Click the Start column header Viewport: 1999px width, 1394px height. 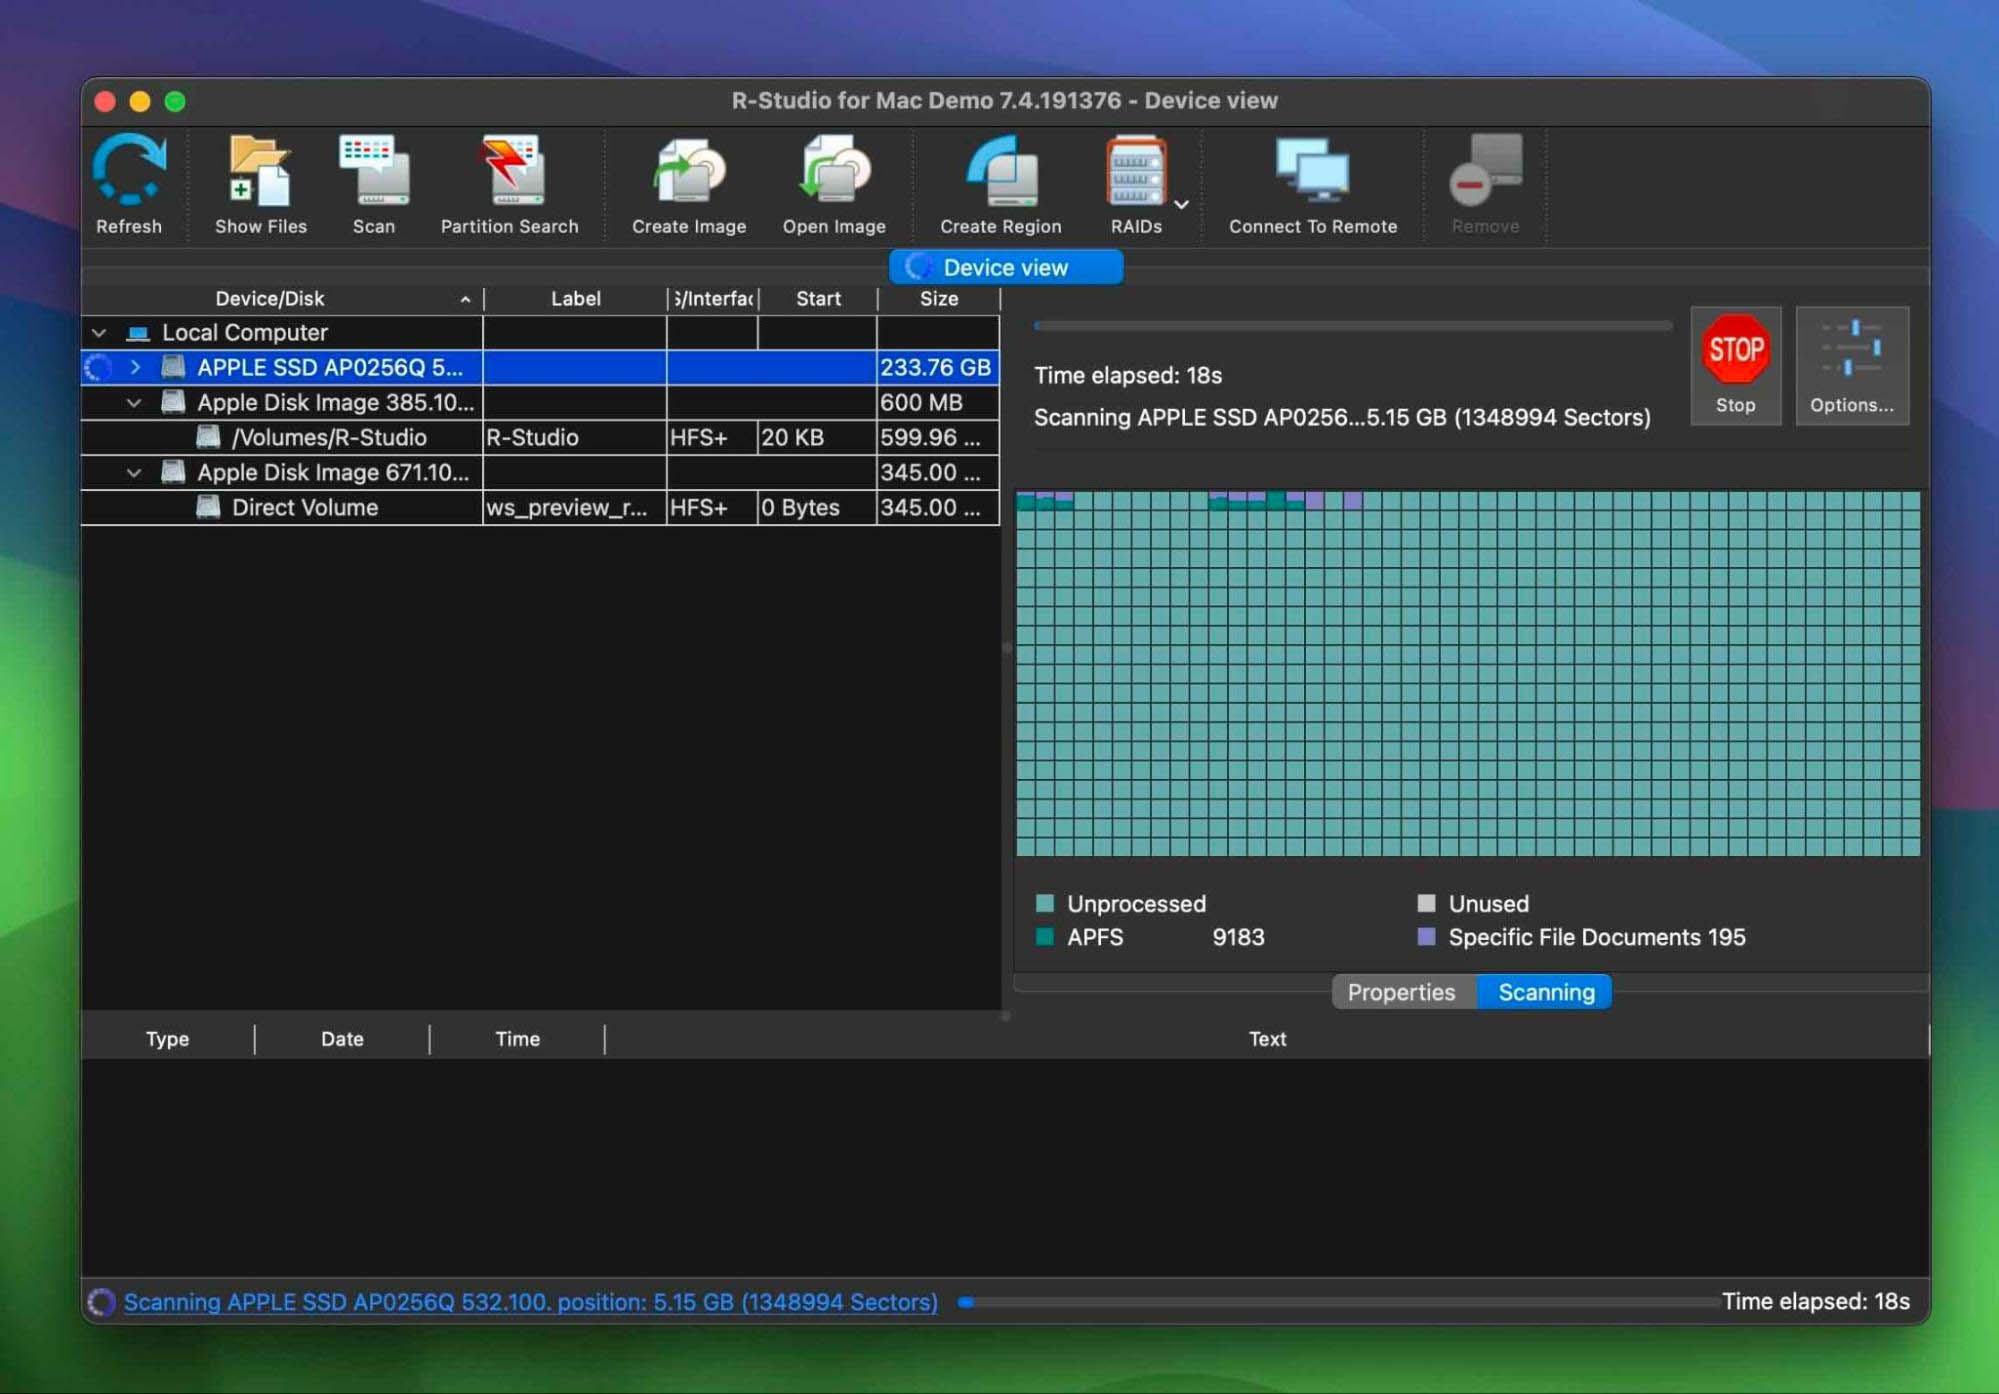(818, 298)
